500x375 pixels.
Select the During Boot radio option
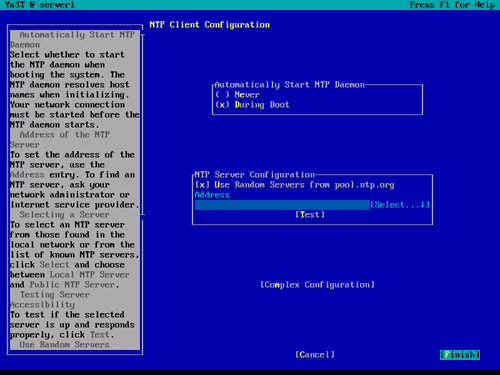pyautogui.click(x=252, y=105)
